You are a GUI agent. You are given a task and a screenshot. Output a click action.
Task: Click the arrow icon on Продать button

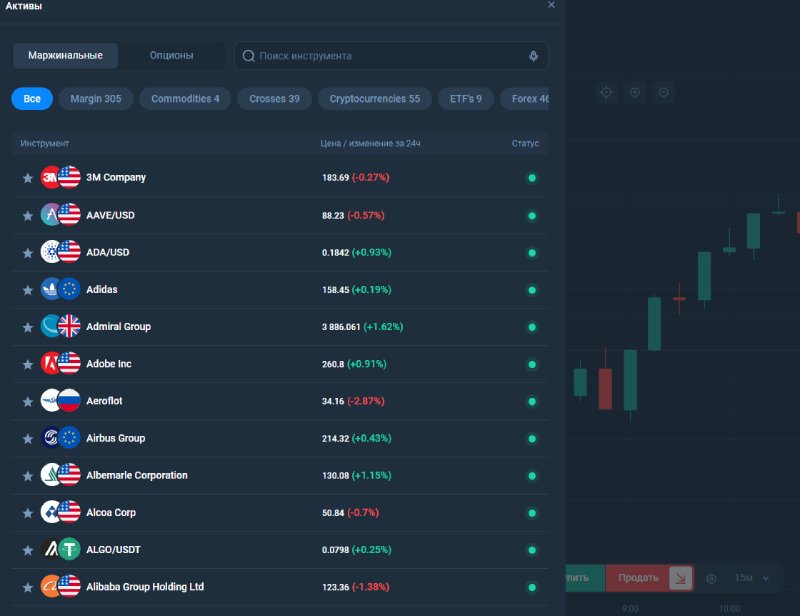tap(681, 578)
